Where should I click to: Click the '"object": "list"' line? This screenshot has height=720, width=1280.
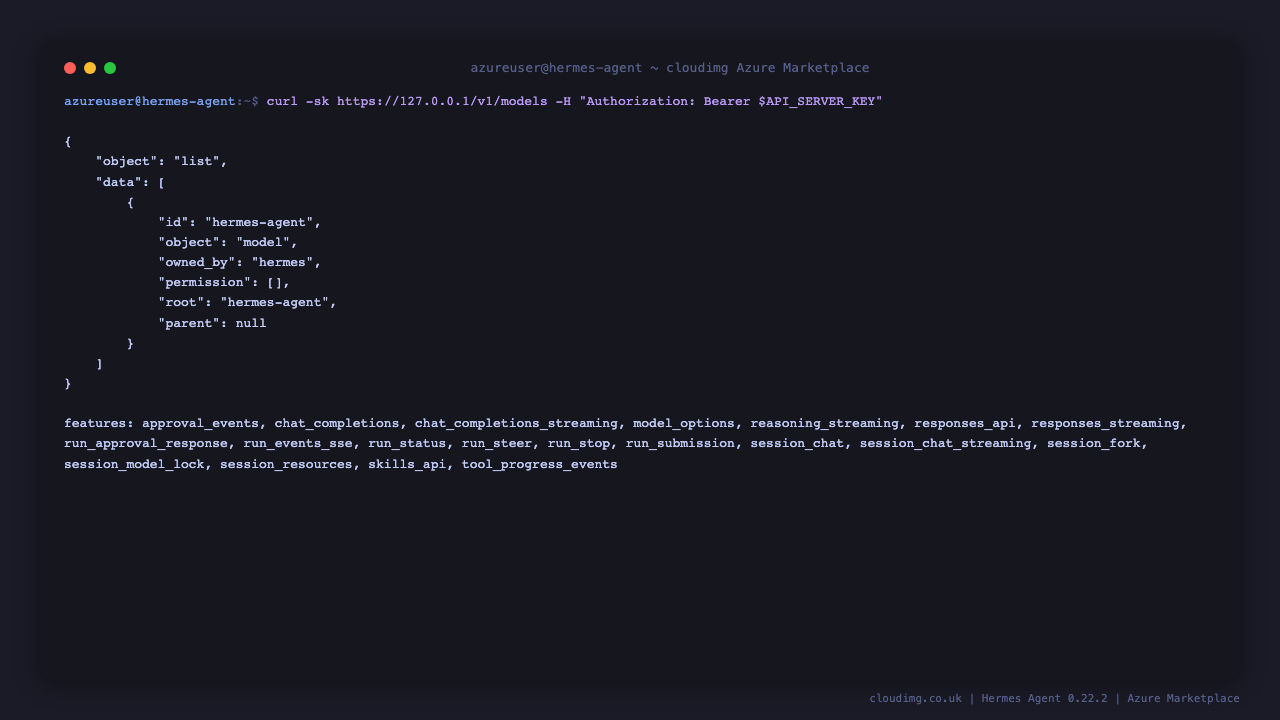tap(161, 161)
